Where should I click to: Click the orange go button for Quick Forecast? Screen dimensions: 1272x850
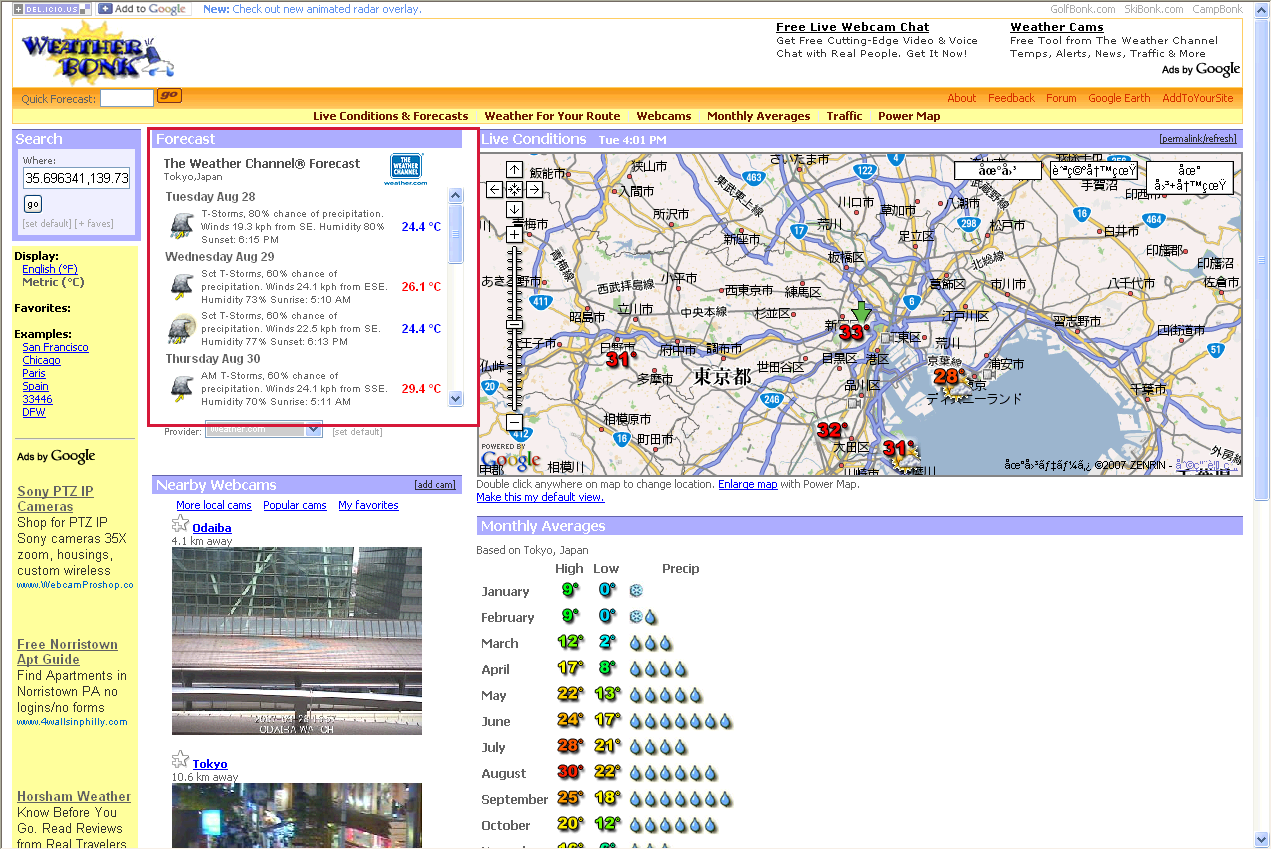[x=169, y=96]
